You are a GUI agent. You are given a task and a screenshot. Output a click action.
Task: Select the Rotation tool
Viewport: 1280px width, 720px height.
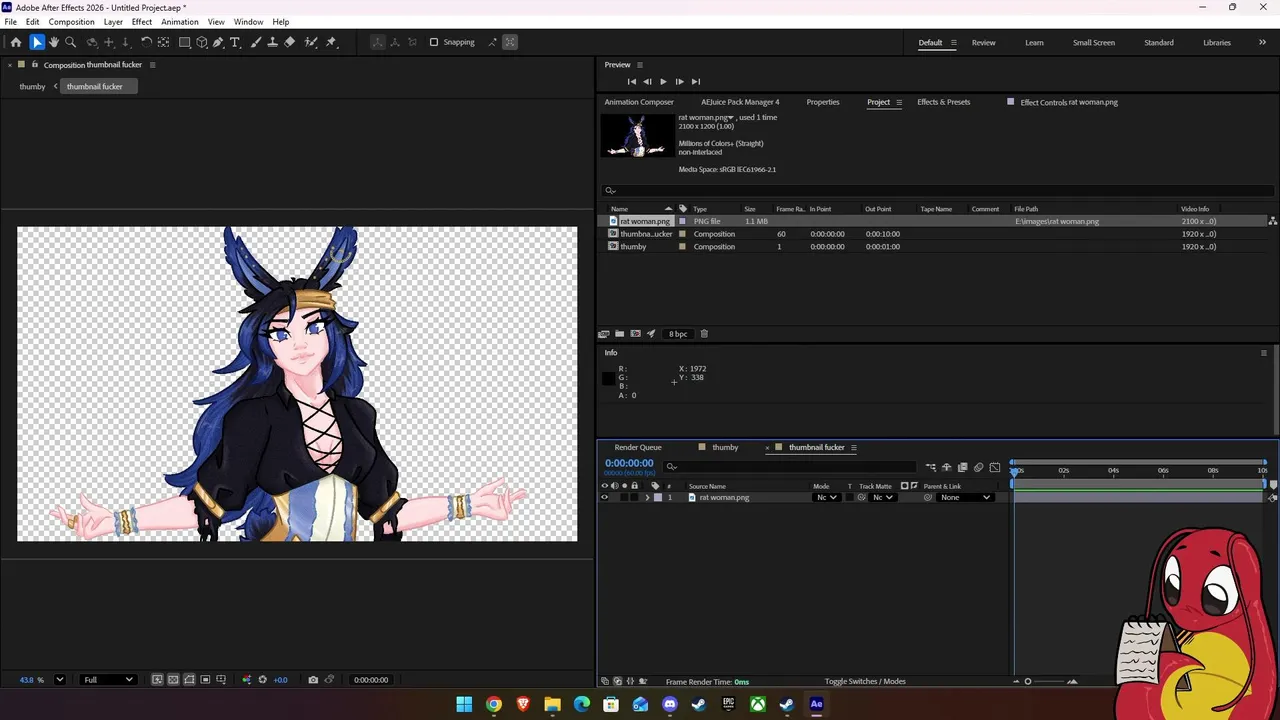tap(146, 42)
